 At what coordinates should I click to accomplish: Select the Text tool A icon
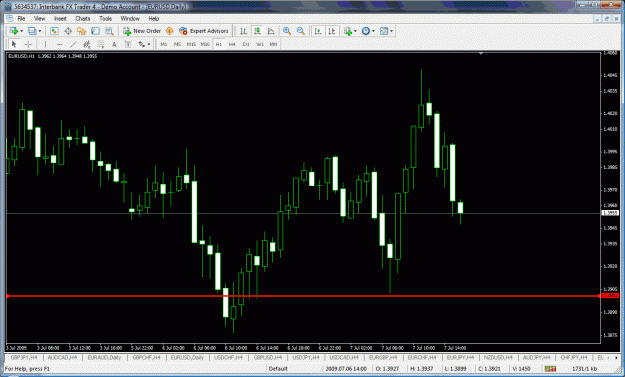114,44
